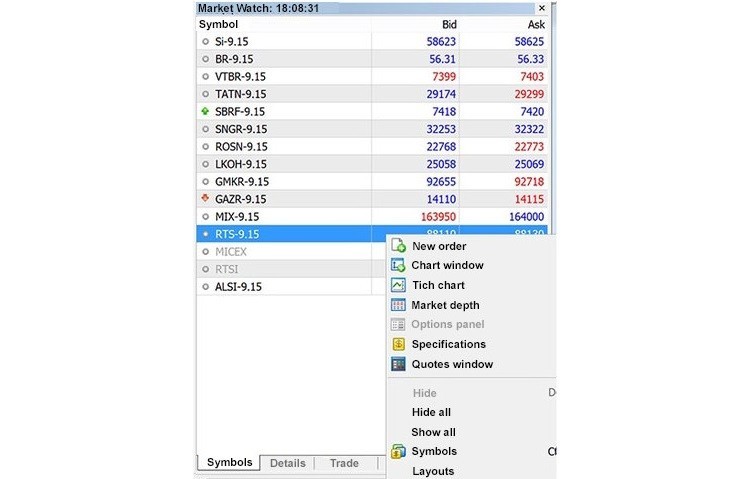Click GMKR-9.15 ask value 92718
This screenshot has height=479, width=750.
(x=529, y=182)
